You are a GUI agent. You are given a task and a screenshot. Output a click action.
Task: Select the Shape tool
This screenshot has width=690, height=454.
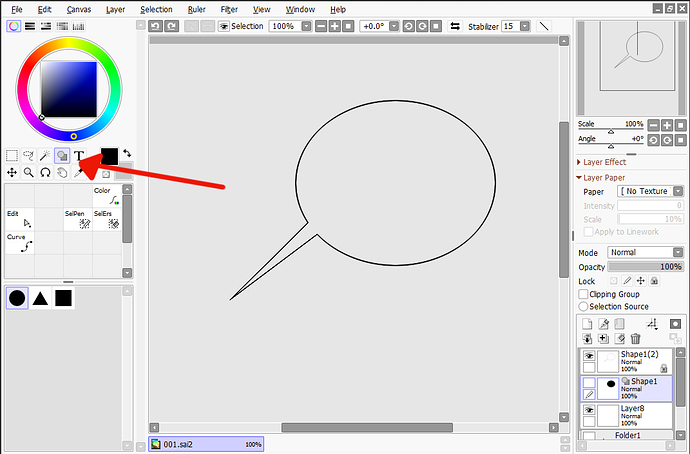62,156
